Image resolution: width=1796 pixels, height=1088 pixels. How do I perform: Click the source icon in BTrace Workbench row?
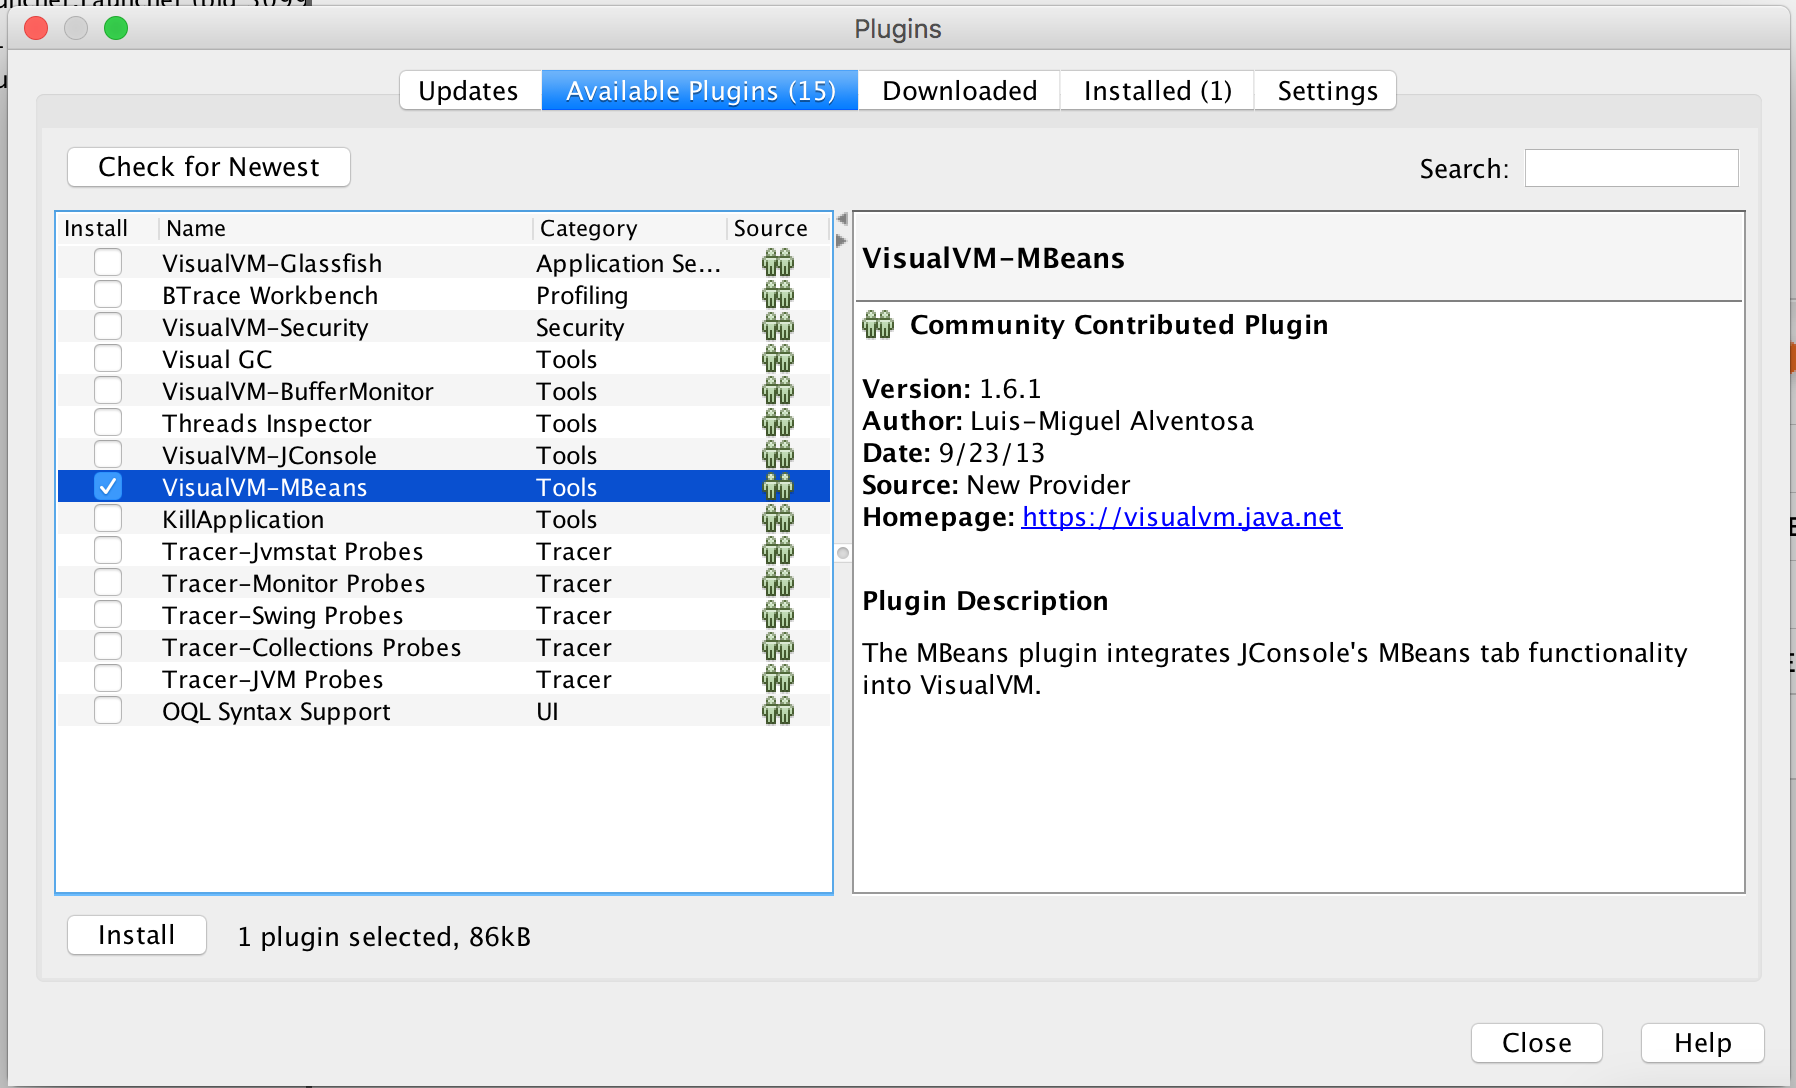click(x=777, y=295)
